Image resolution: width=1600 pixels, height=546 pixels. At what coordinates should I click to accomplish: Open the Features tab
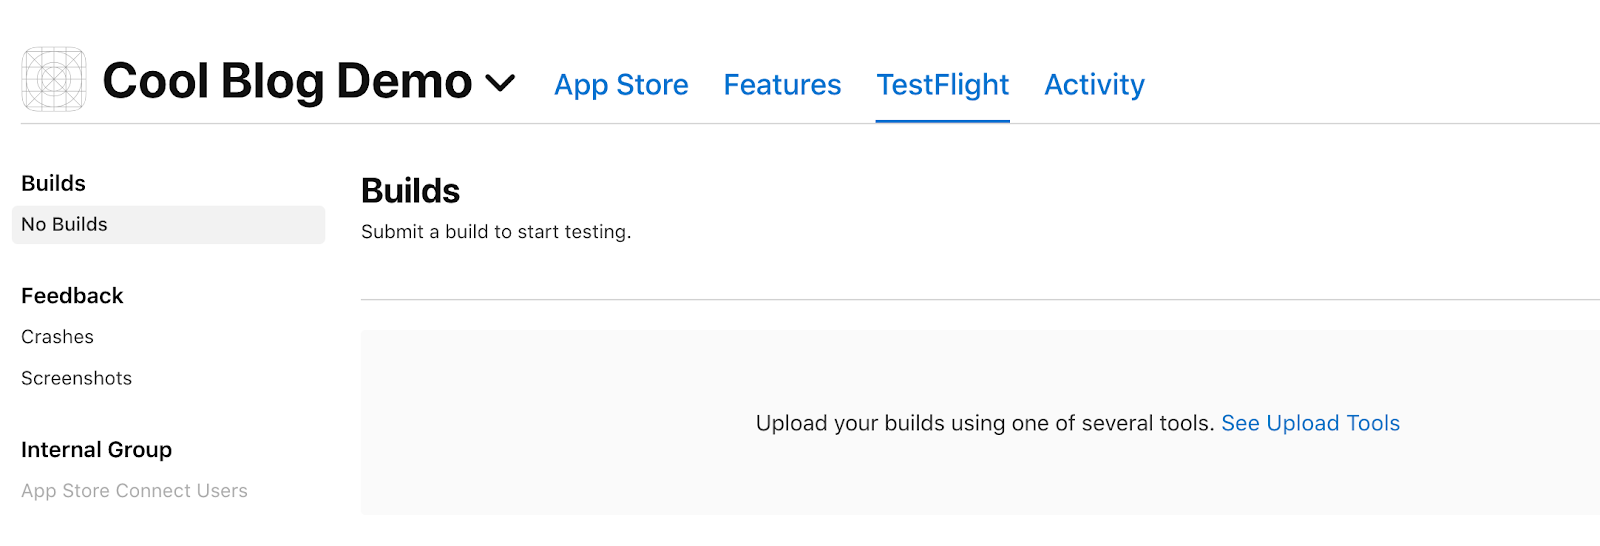pos(782,85)
